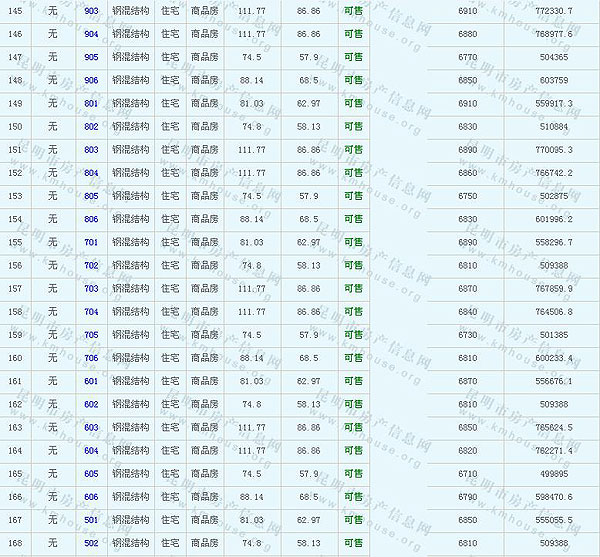Screen dimensions: 600x557
Task: Open room 605 details
Action: [x=91, y=474]
